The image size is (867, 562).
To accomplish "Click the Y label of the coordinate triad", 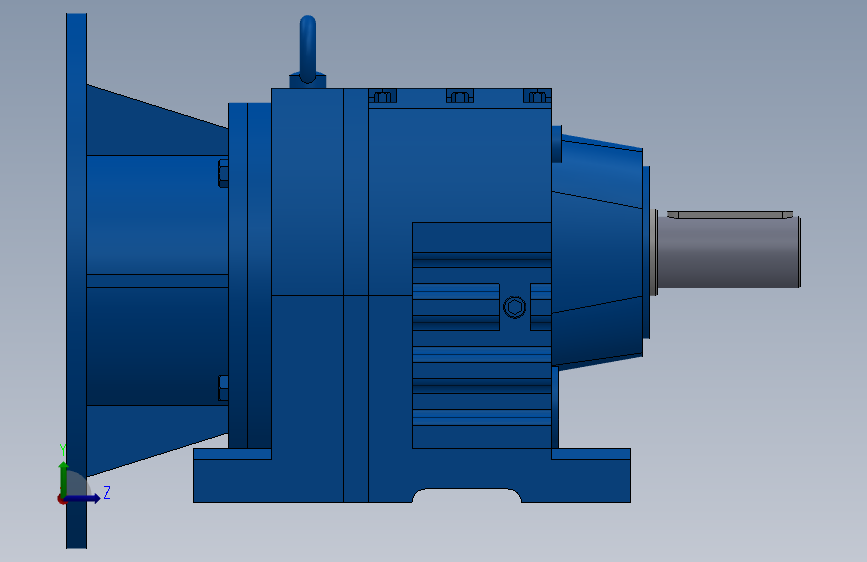I will (63, 449).
